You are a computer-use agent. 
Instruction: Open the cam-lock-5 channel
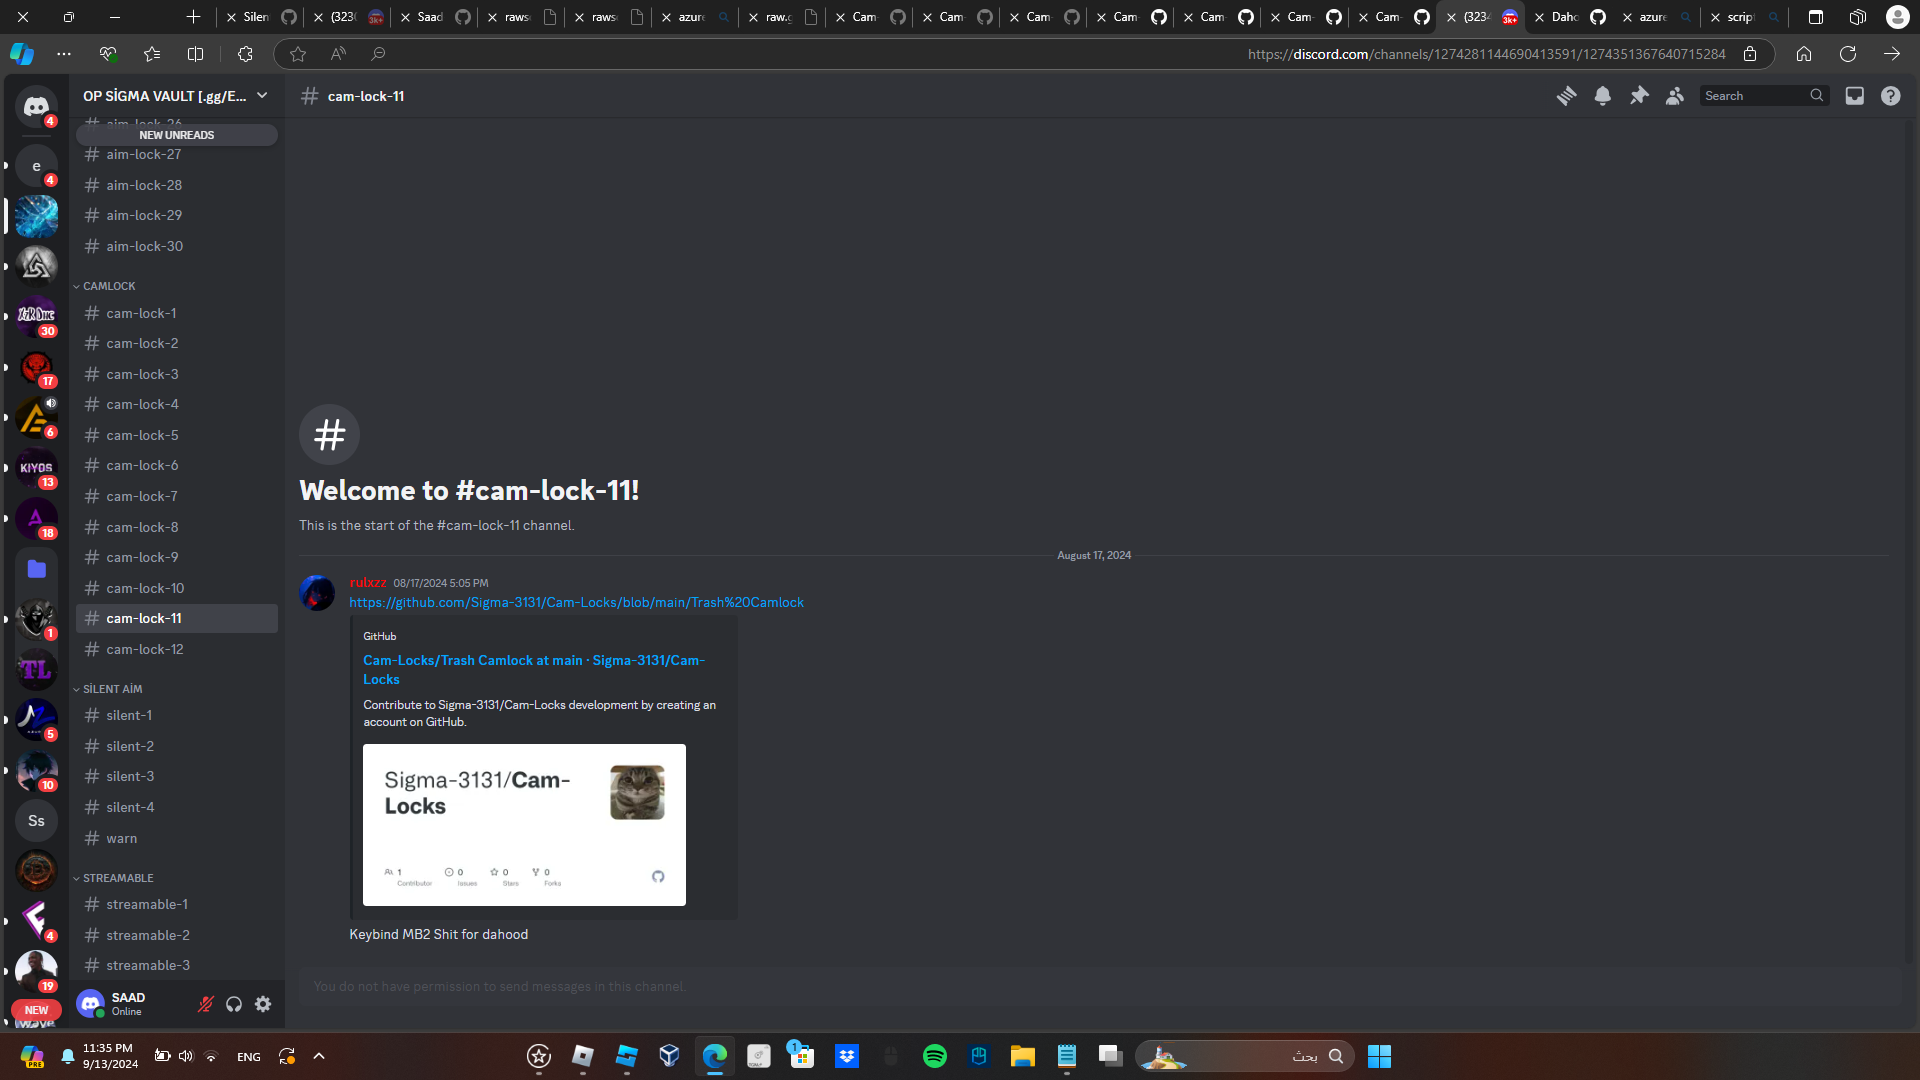tap(177, 435)
